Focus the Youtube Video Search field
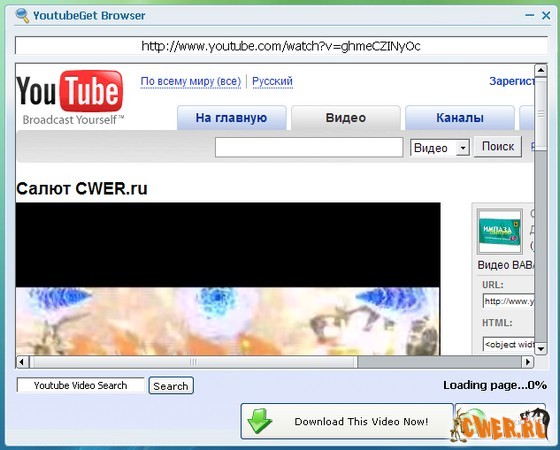 pyautogui.click(x=81, y=385)
